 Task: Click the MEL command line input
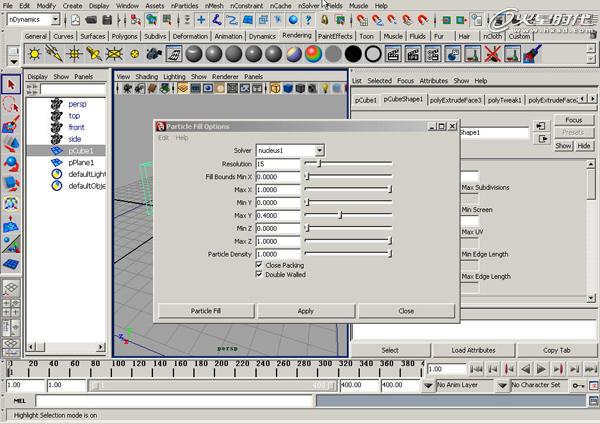174,401
